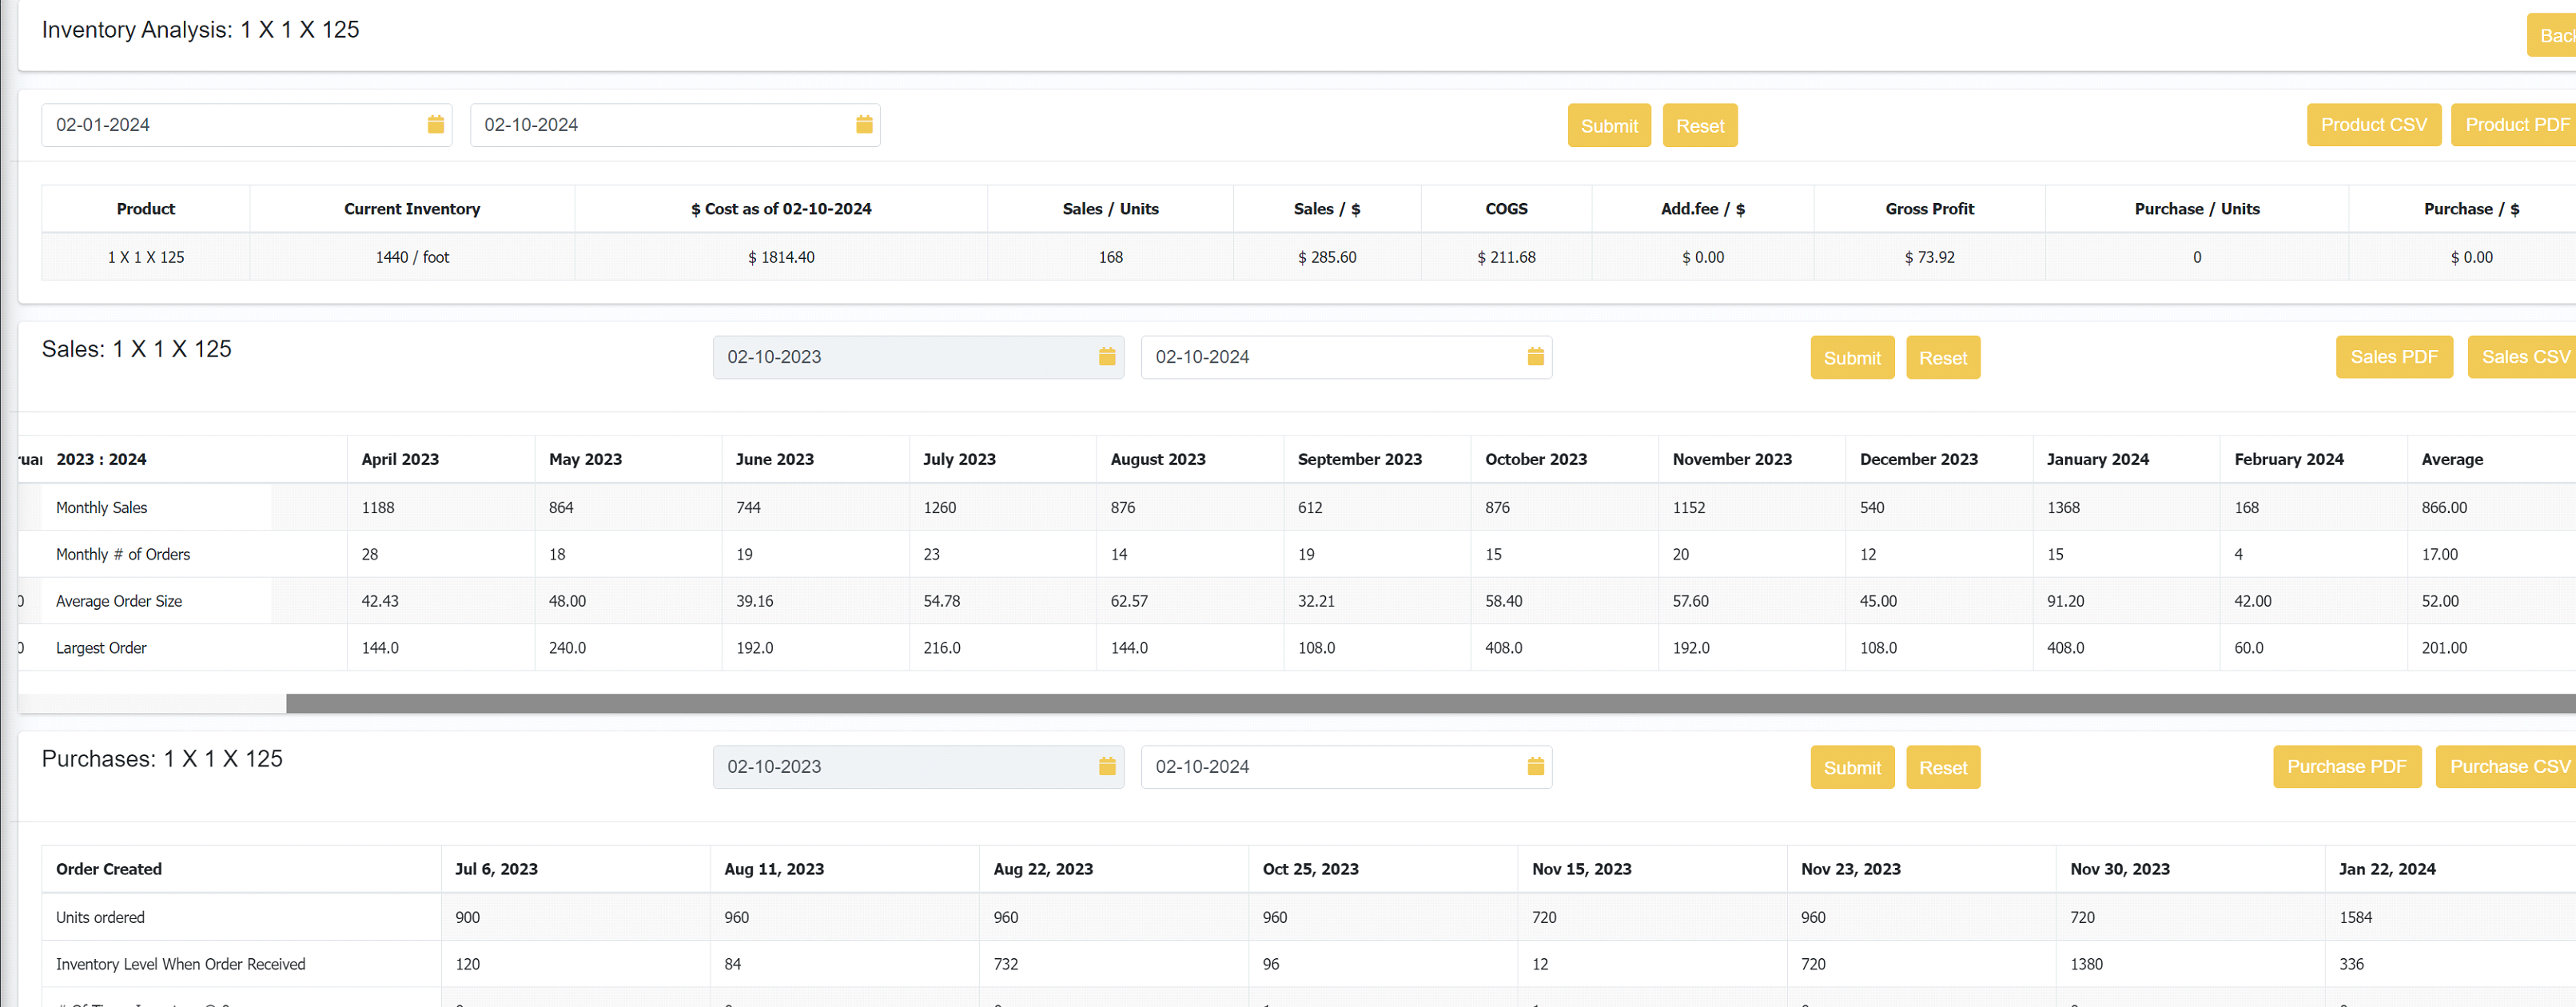The height and width of the screenshot is (1007, 2576).
Task: Download the Product CSV
Action: tap(2373, 125)
